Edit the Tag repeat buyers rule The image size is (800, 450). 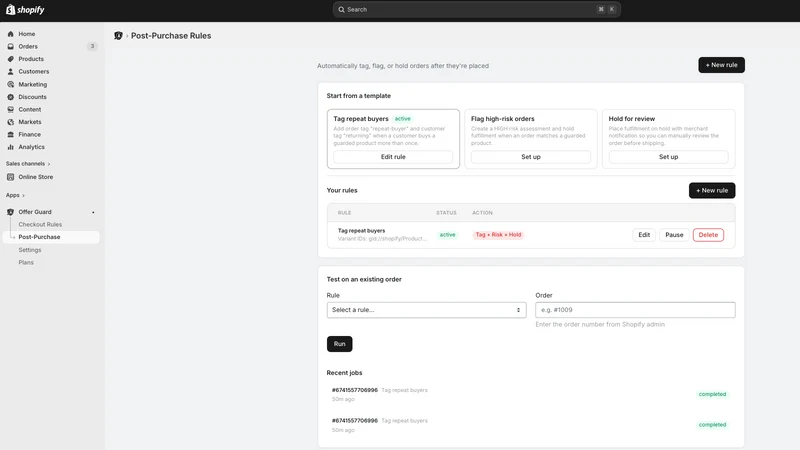[x=644, y=235]
